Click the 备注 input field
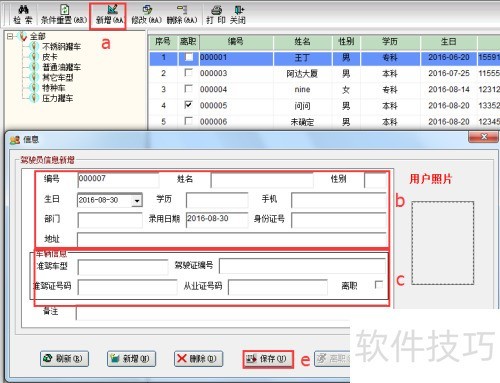The image size is (500, 383). coord(213,313)
